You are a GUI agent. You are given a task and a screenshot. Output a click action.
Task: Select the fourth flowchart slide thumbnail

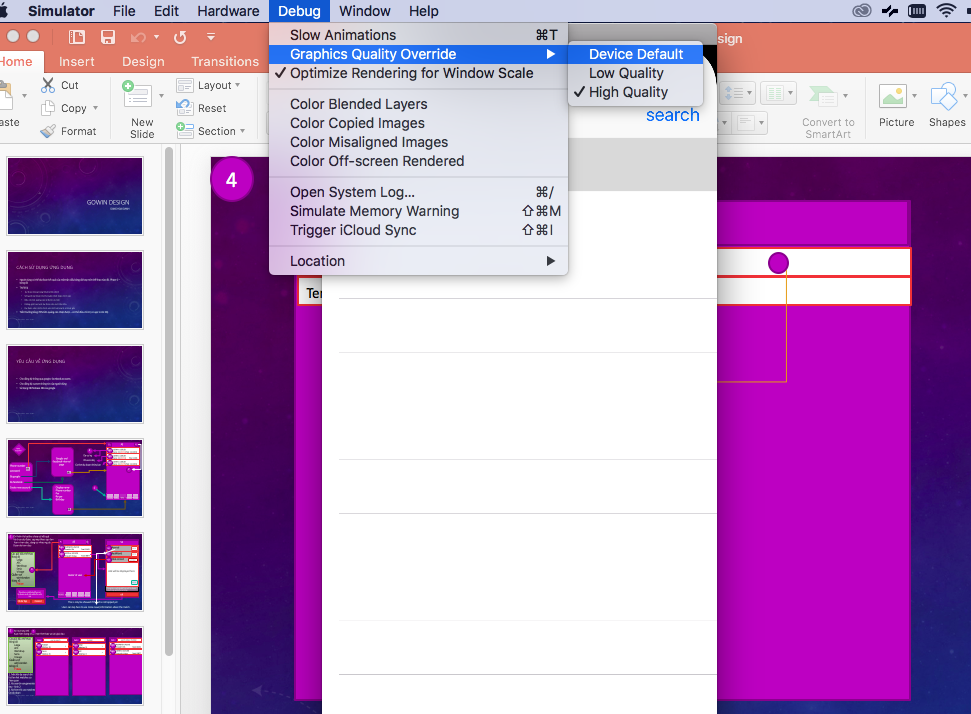pos(75,478)
